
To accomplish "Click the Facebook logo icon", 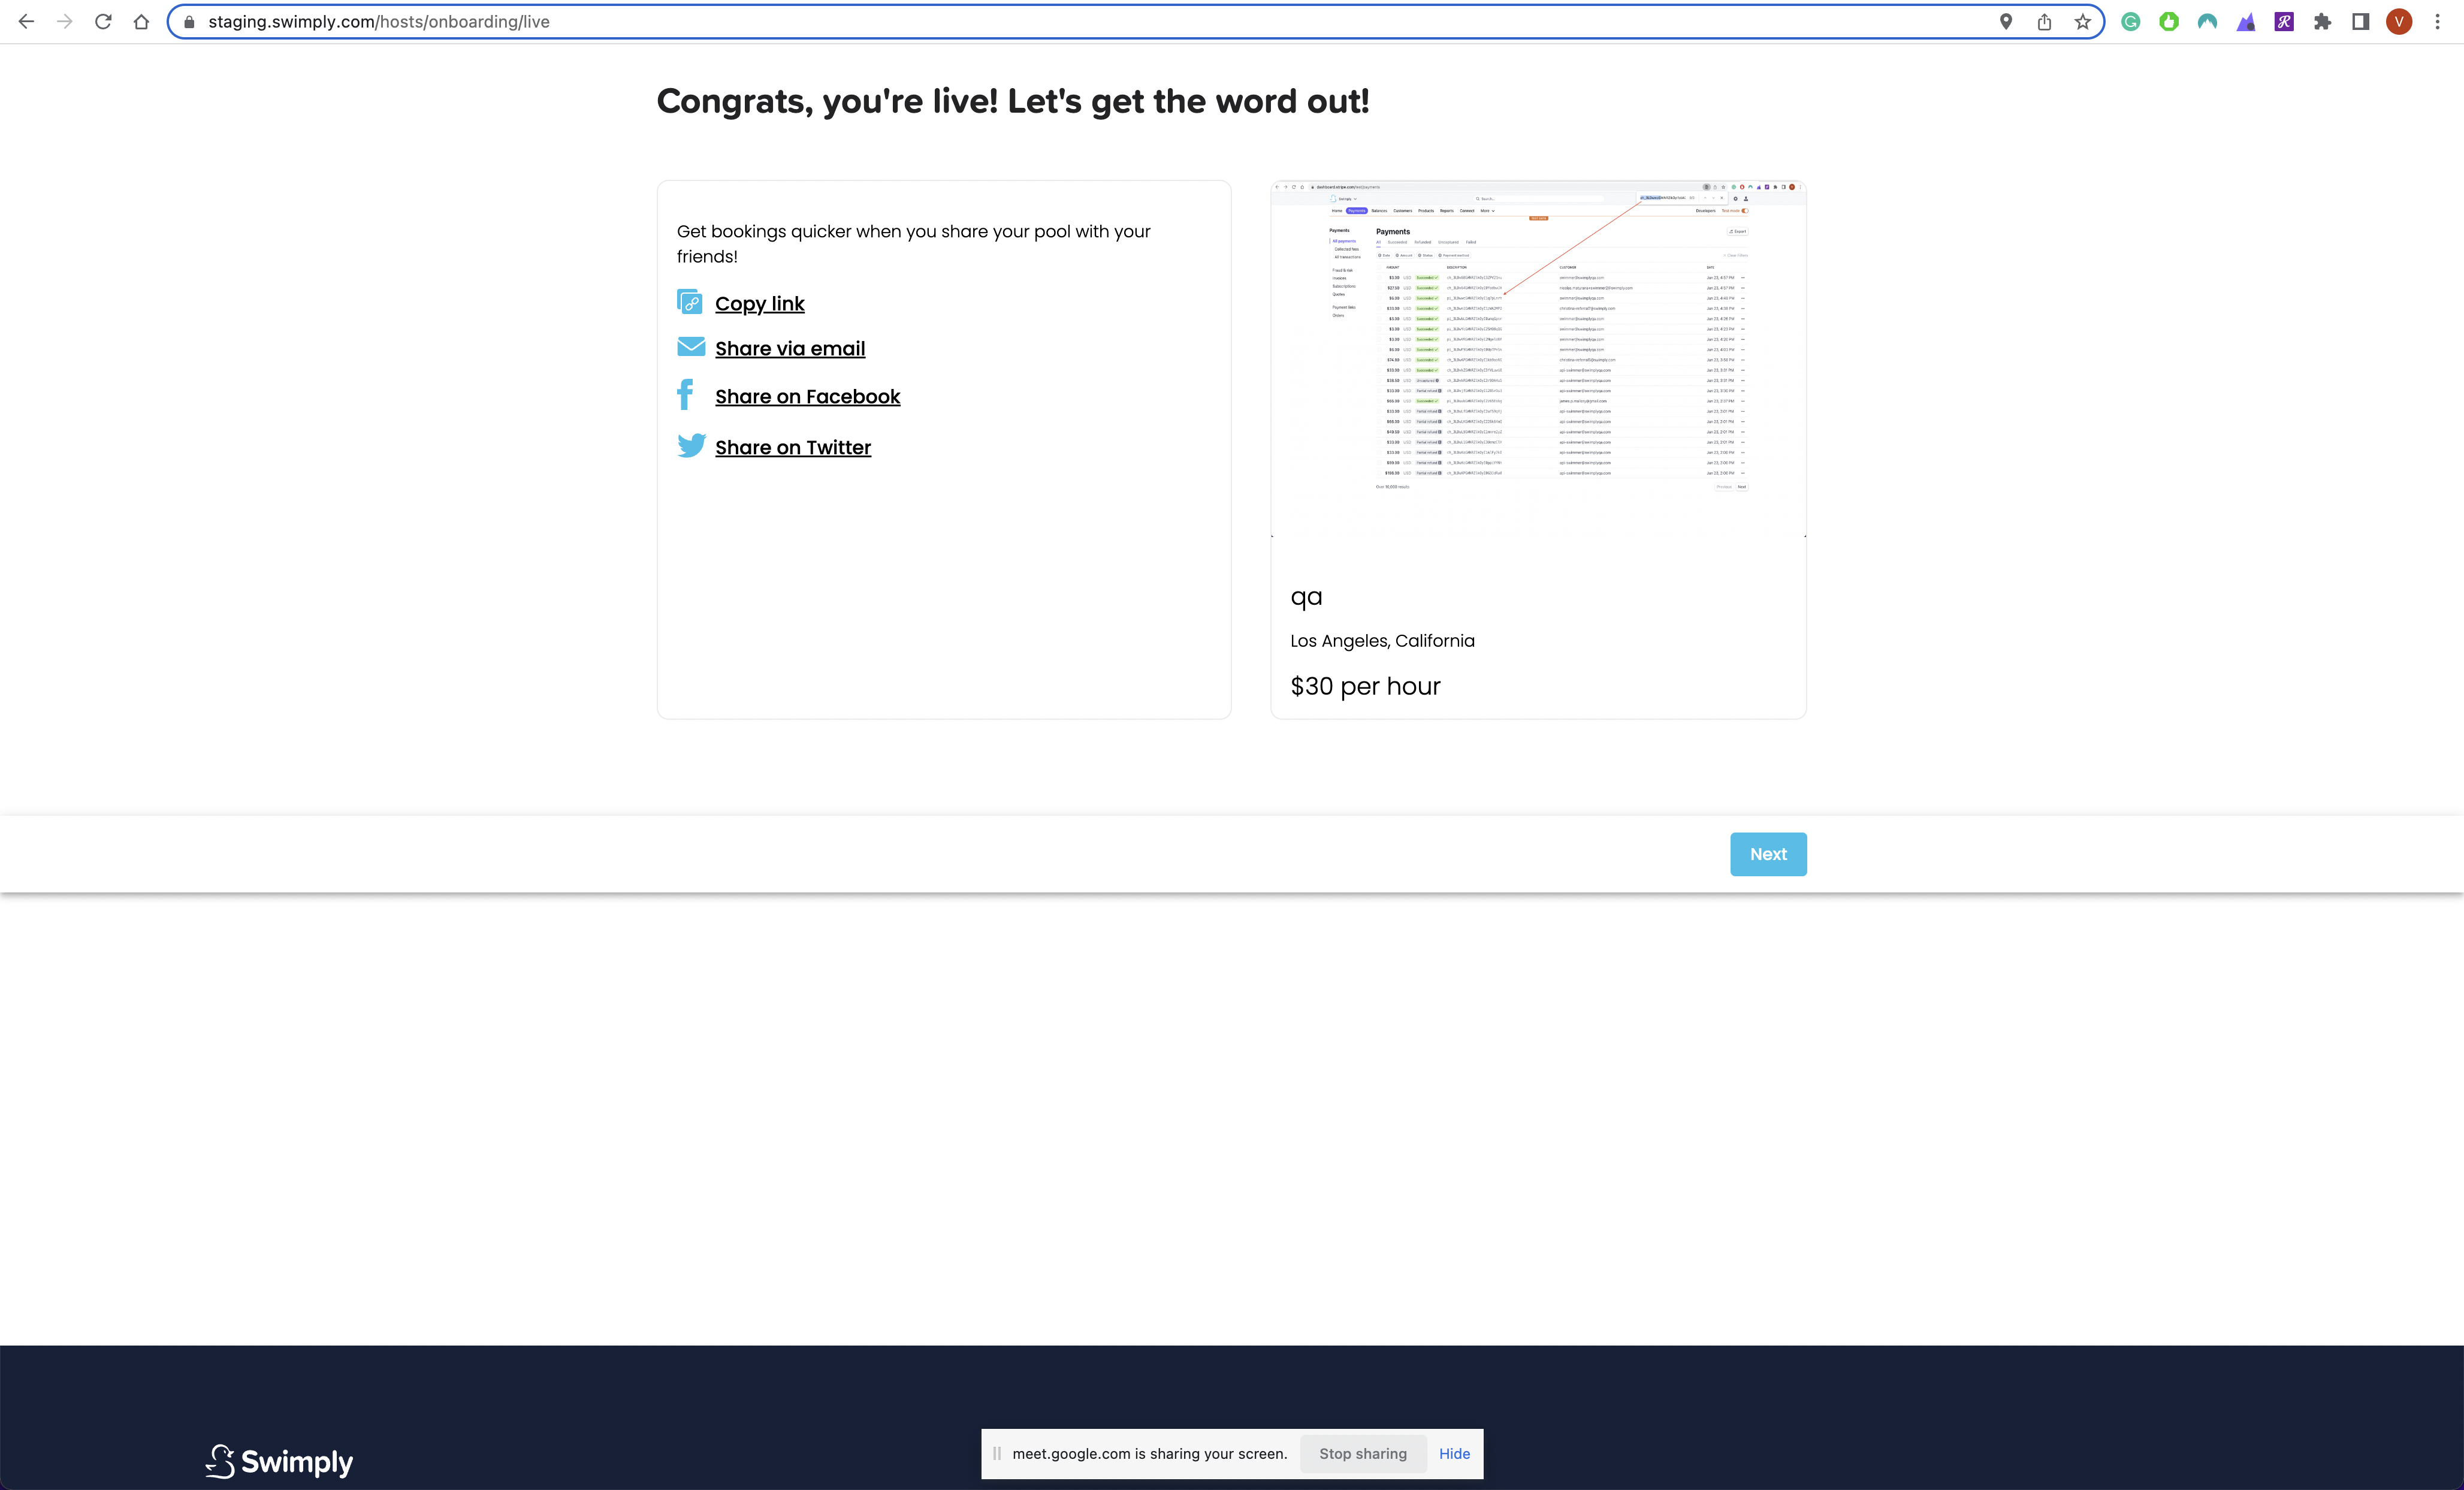I will click(685, 394).
